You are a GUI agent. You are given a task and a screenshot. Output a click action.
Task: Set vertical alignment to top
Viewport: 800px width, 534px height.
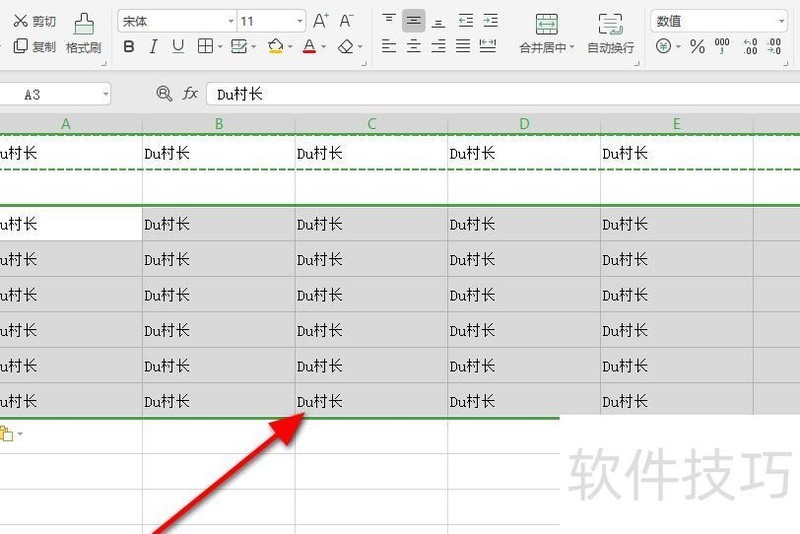click(x=389, y=20)
